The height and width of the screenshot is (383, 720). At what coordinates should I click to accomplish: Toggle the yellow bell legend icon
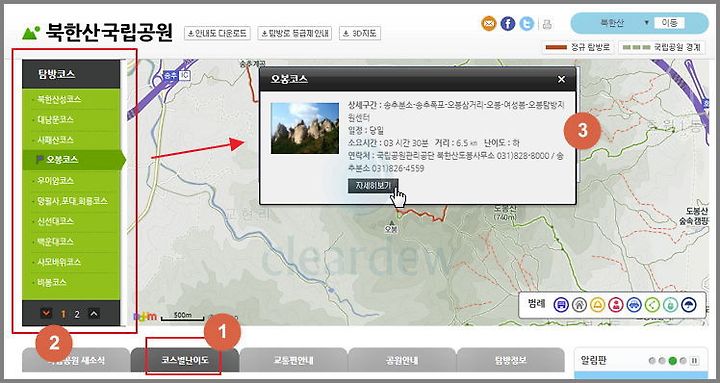[x=597, y=304]
